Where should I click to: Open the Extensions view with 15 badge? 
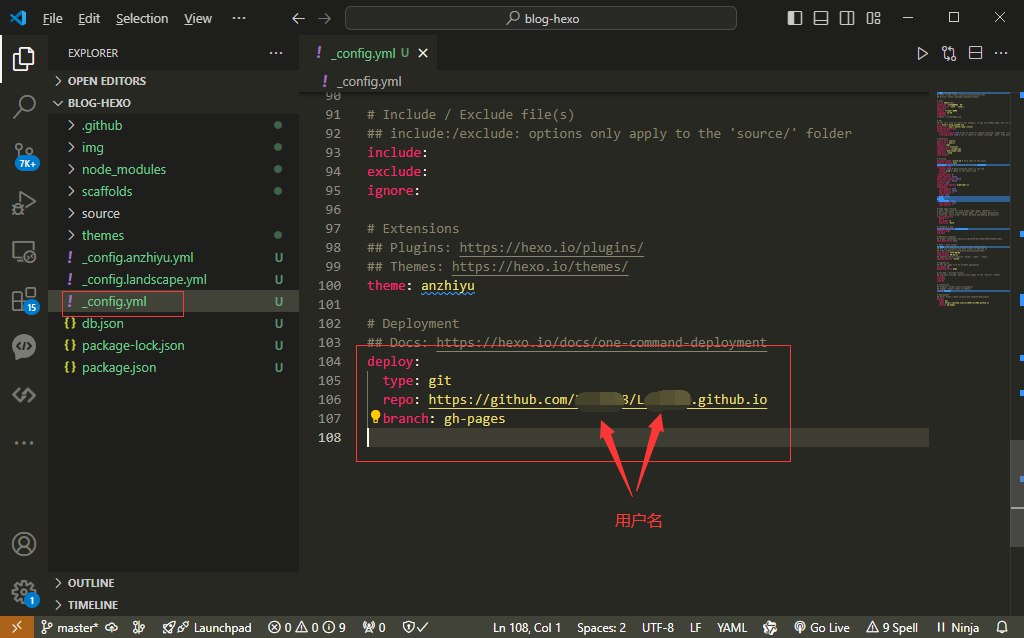pos(24,299)
